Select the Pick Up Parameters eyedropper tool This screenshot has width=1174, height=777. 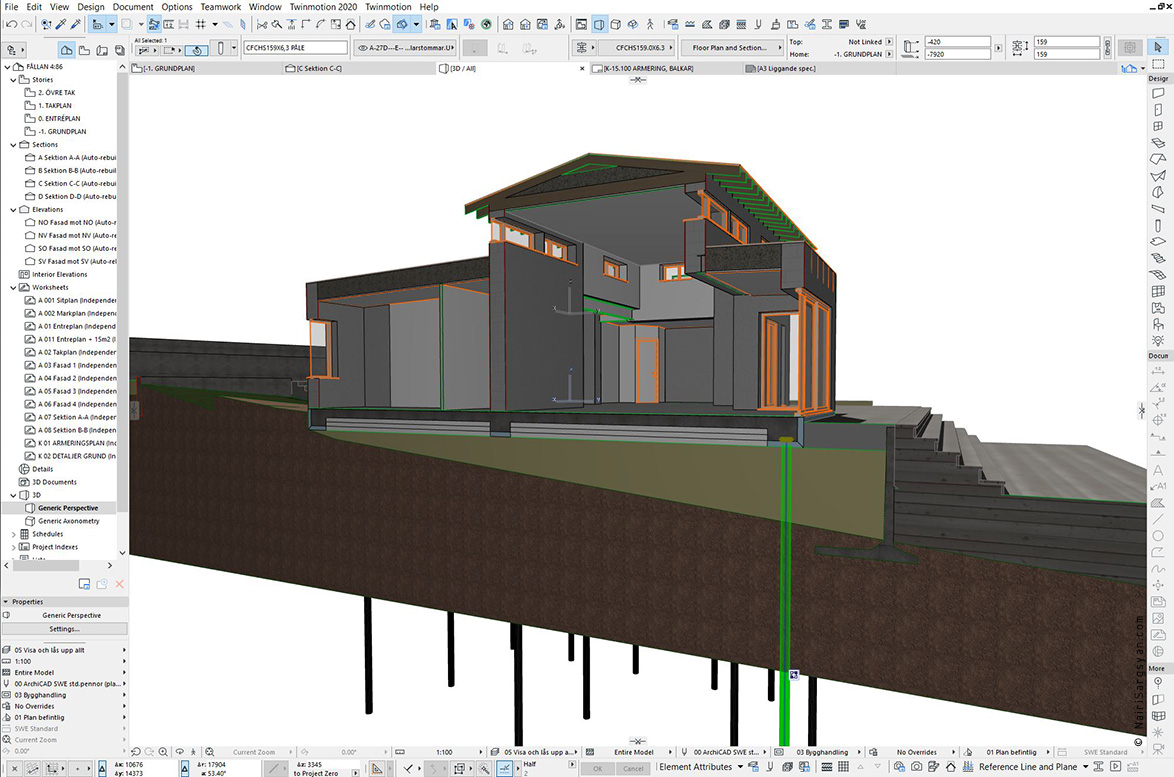click(61, 24)
